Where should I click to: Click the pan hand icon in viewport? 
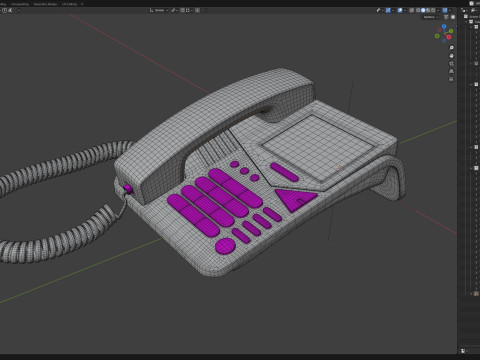tap(451, 56)
